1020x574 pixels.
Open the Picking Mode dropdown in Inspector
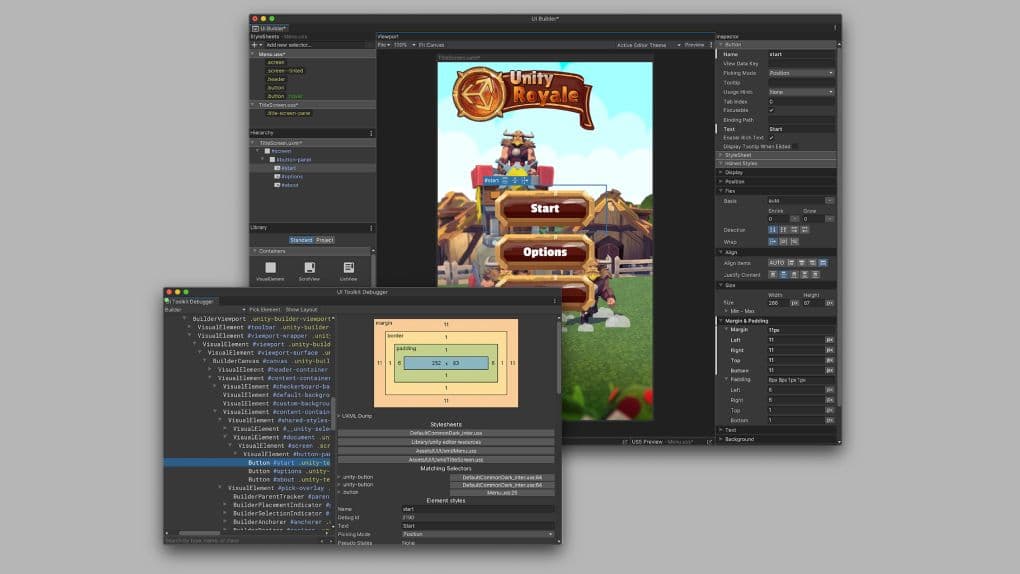(x=801, y=73)
